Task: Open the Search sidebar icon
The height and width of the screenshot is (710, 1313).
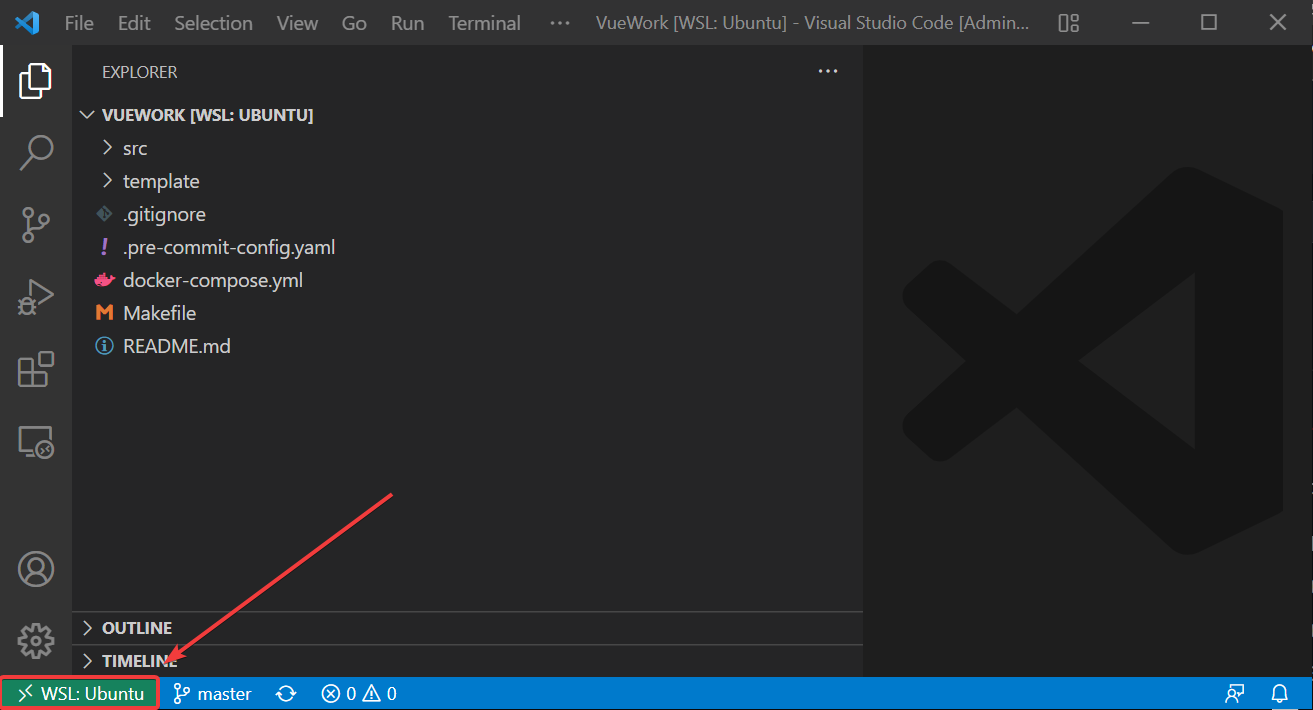Action: point(36,152)
